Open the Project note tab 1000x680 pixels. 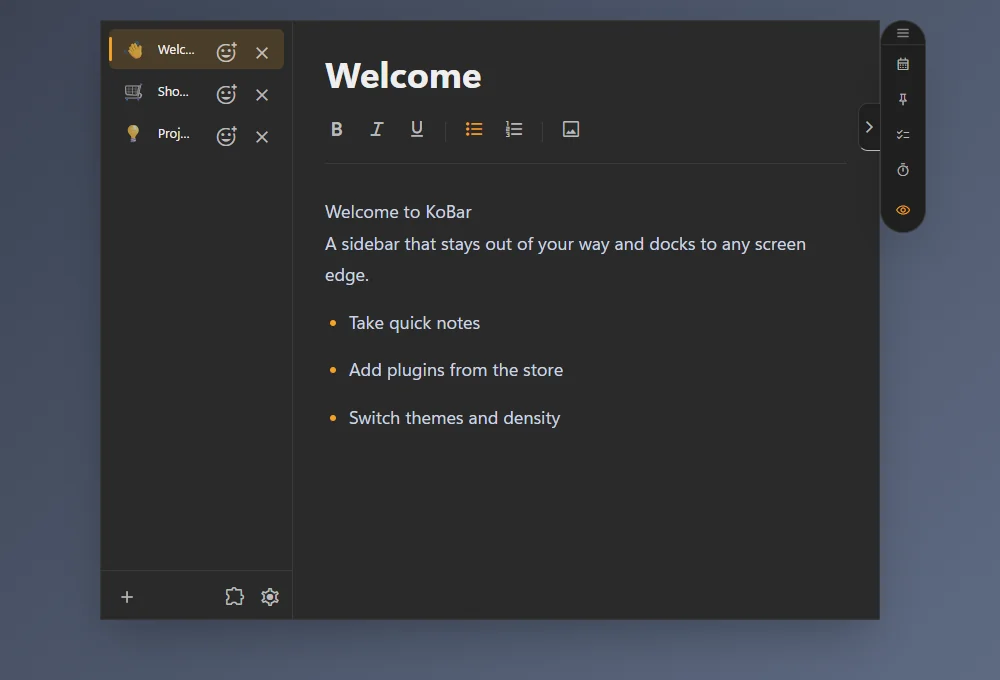click(x=196, y=135)
